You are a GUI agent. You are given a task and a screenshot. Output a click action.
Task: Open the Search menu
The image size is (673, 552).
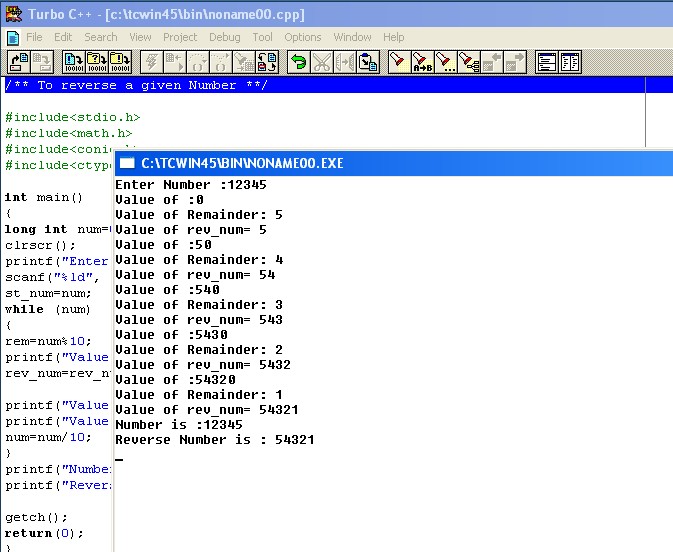(100, 37)
